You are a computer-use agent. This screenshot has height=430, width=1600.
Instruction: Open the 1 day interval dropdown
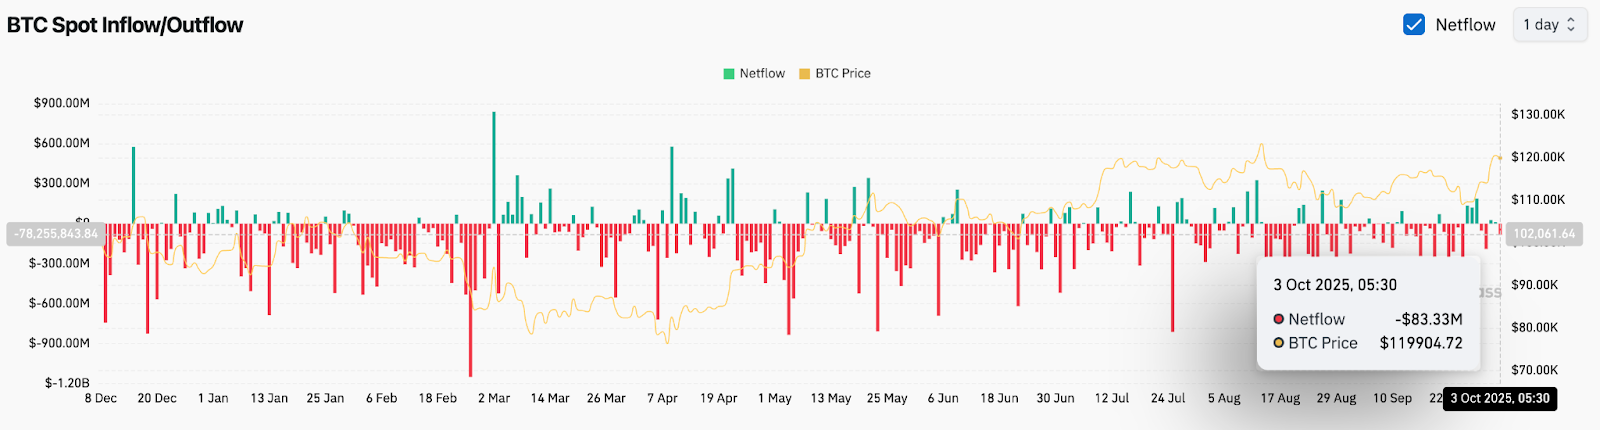click(1549, 25)
